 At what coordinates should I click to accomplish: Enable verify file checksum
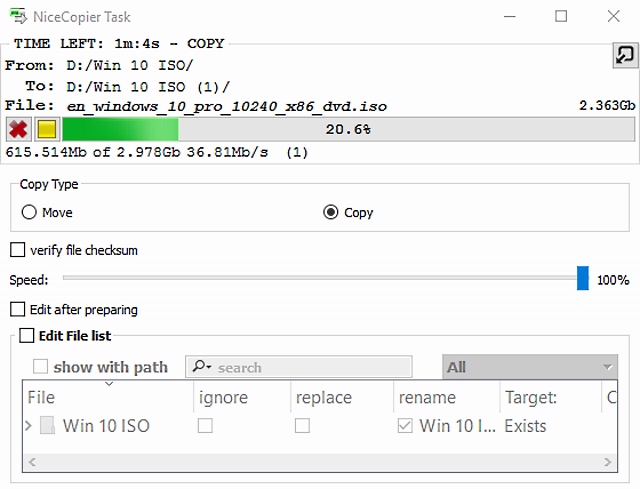pos(18,250)
